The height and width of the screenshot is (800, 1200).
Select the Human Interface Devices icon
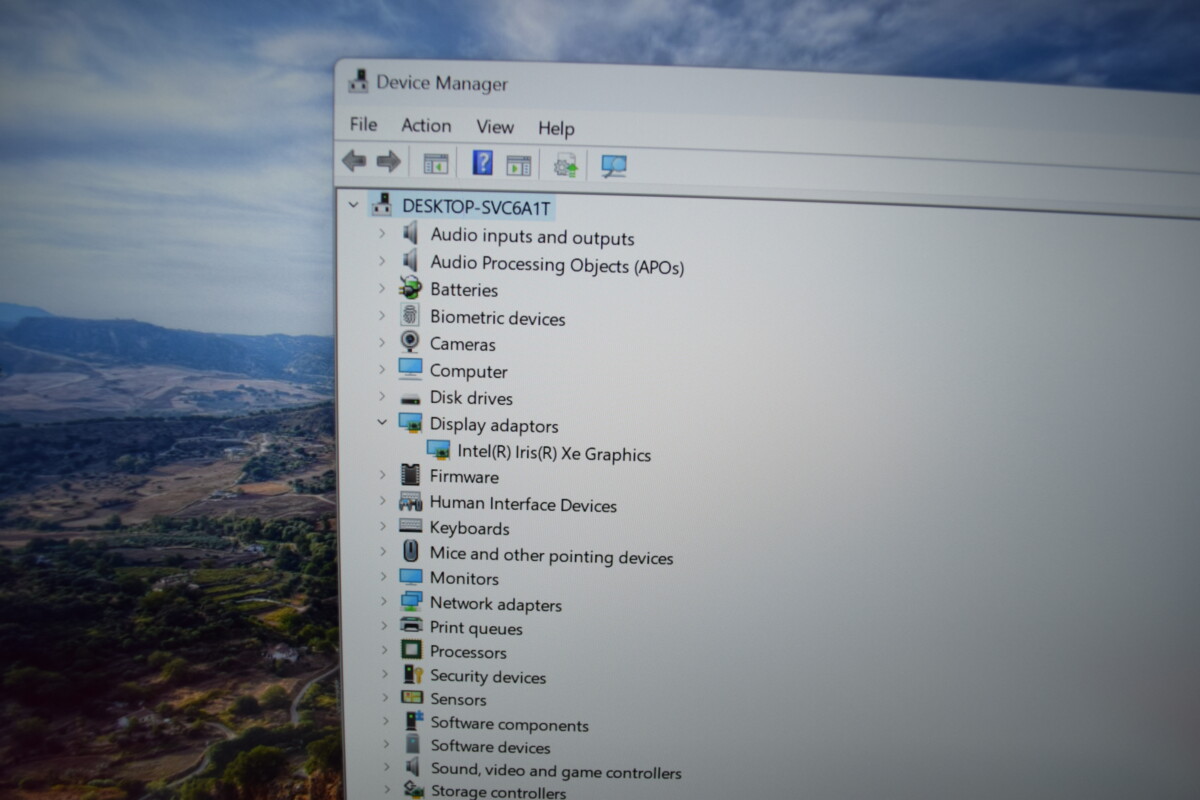(x=410, y=502)
